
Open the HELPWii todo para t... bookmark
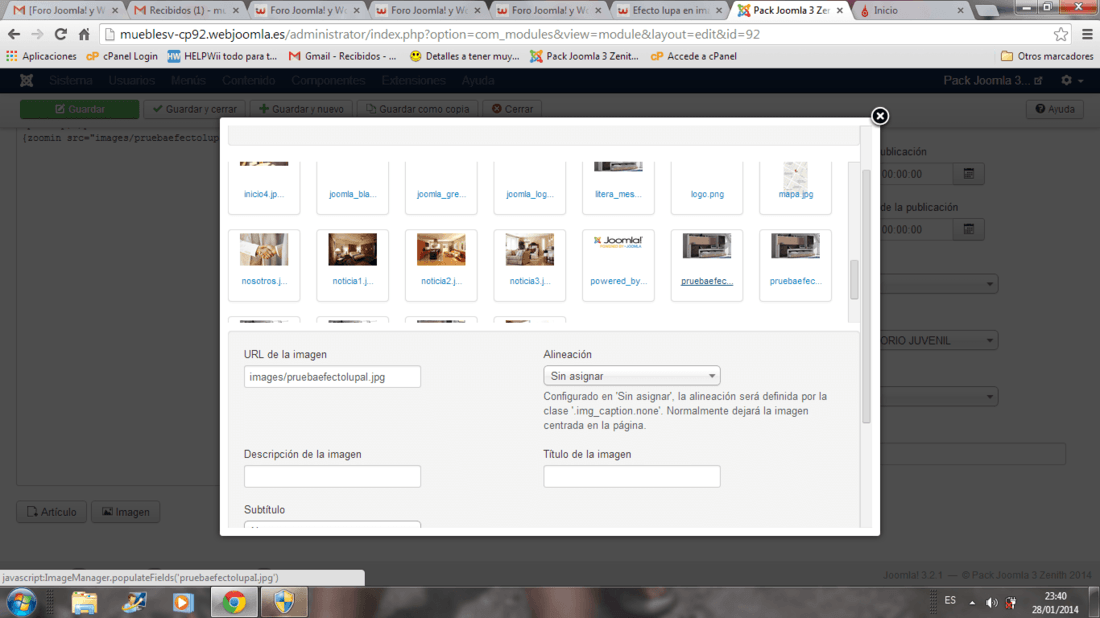pyautogui.click(x=222, y=56)
